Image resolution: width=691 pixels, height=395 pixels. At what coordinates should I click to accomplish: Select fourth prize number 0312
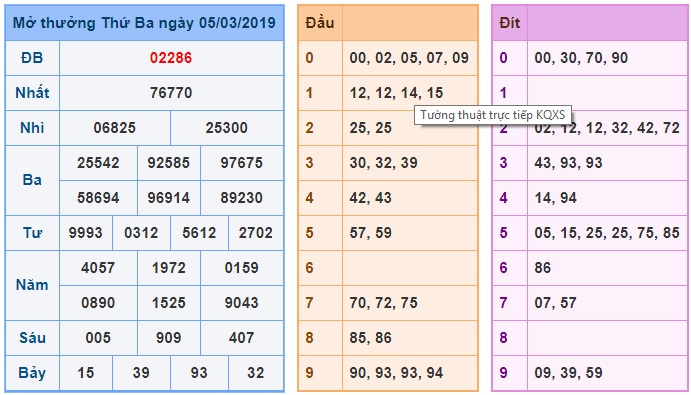(x=141, y=233)
